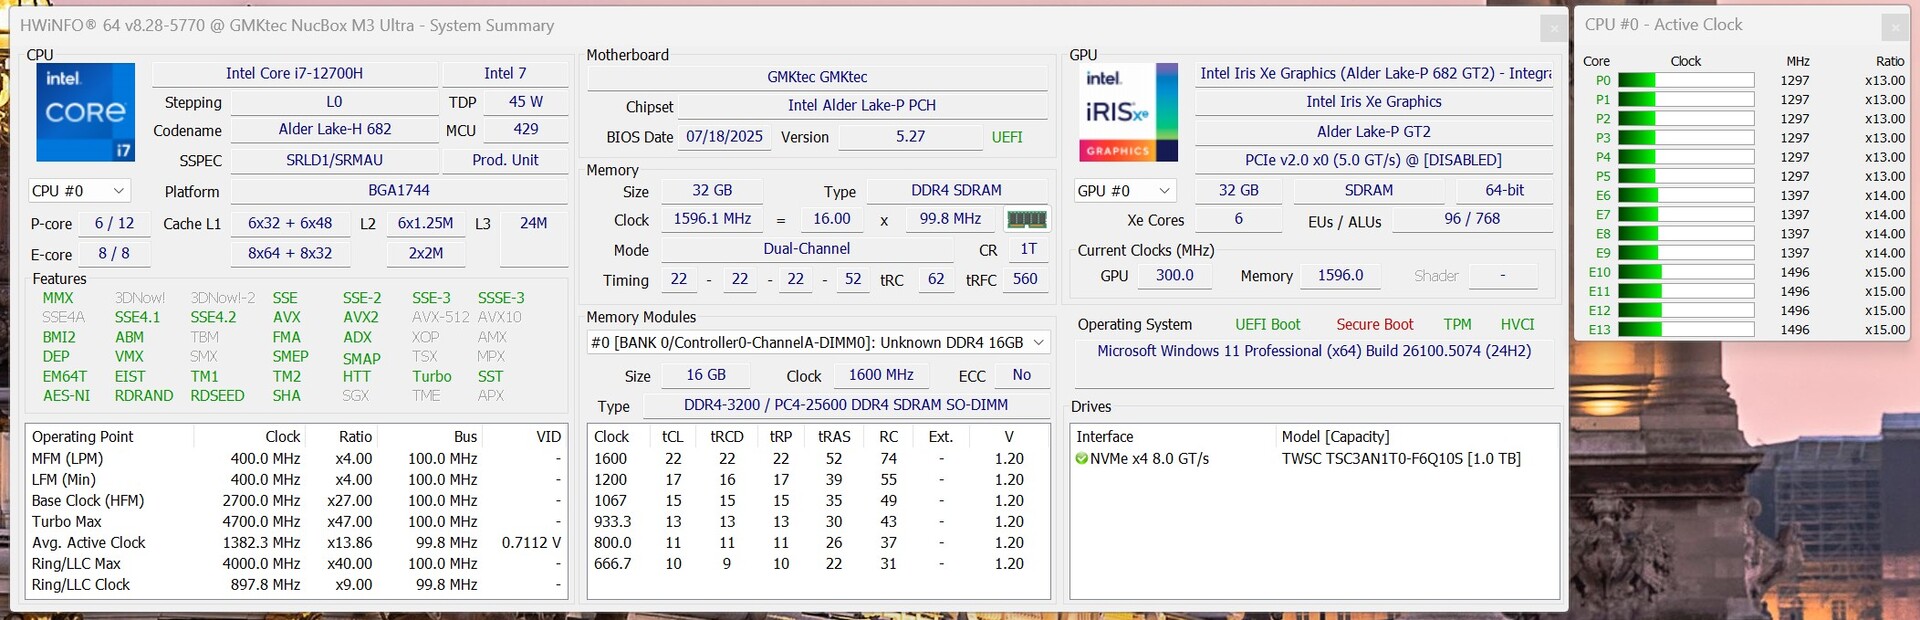Open the CPU #0 selector dropdown

pyautogui.click(x=79, y=191)
